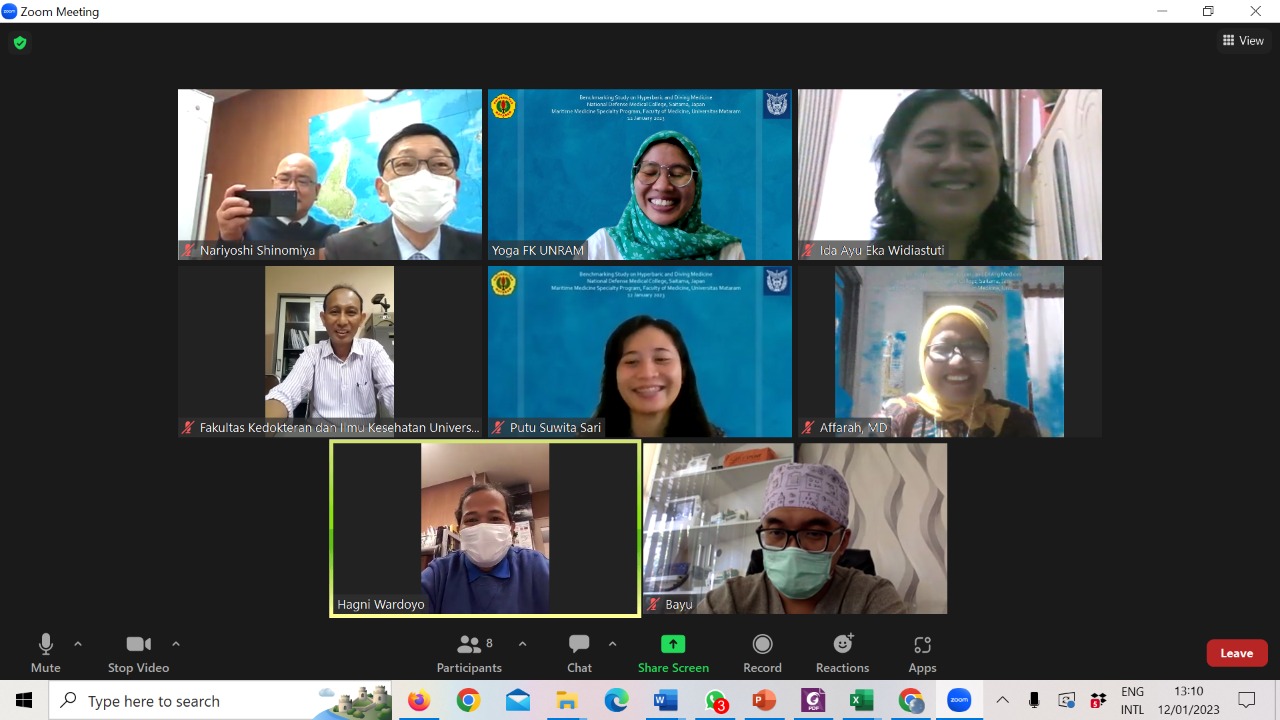Click the green encryption shield icon
This screenshot has width=1280, height=720.
click(19, 43)
